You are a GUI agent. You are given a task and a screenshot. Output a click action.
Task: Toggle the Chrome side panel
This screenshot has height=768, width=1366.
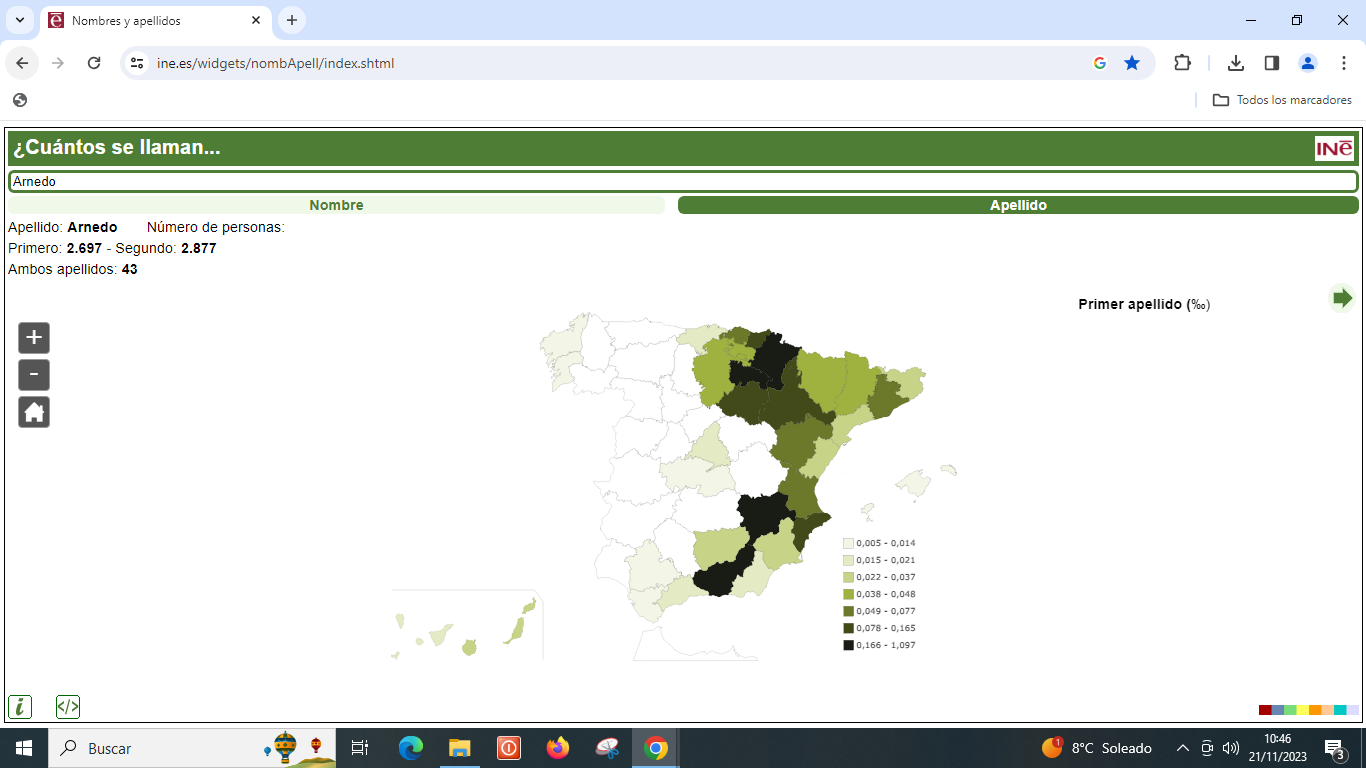pyautogui.click(x=1272, y=63)
